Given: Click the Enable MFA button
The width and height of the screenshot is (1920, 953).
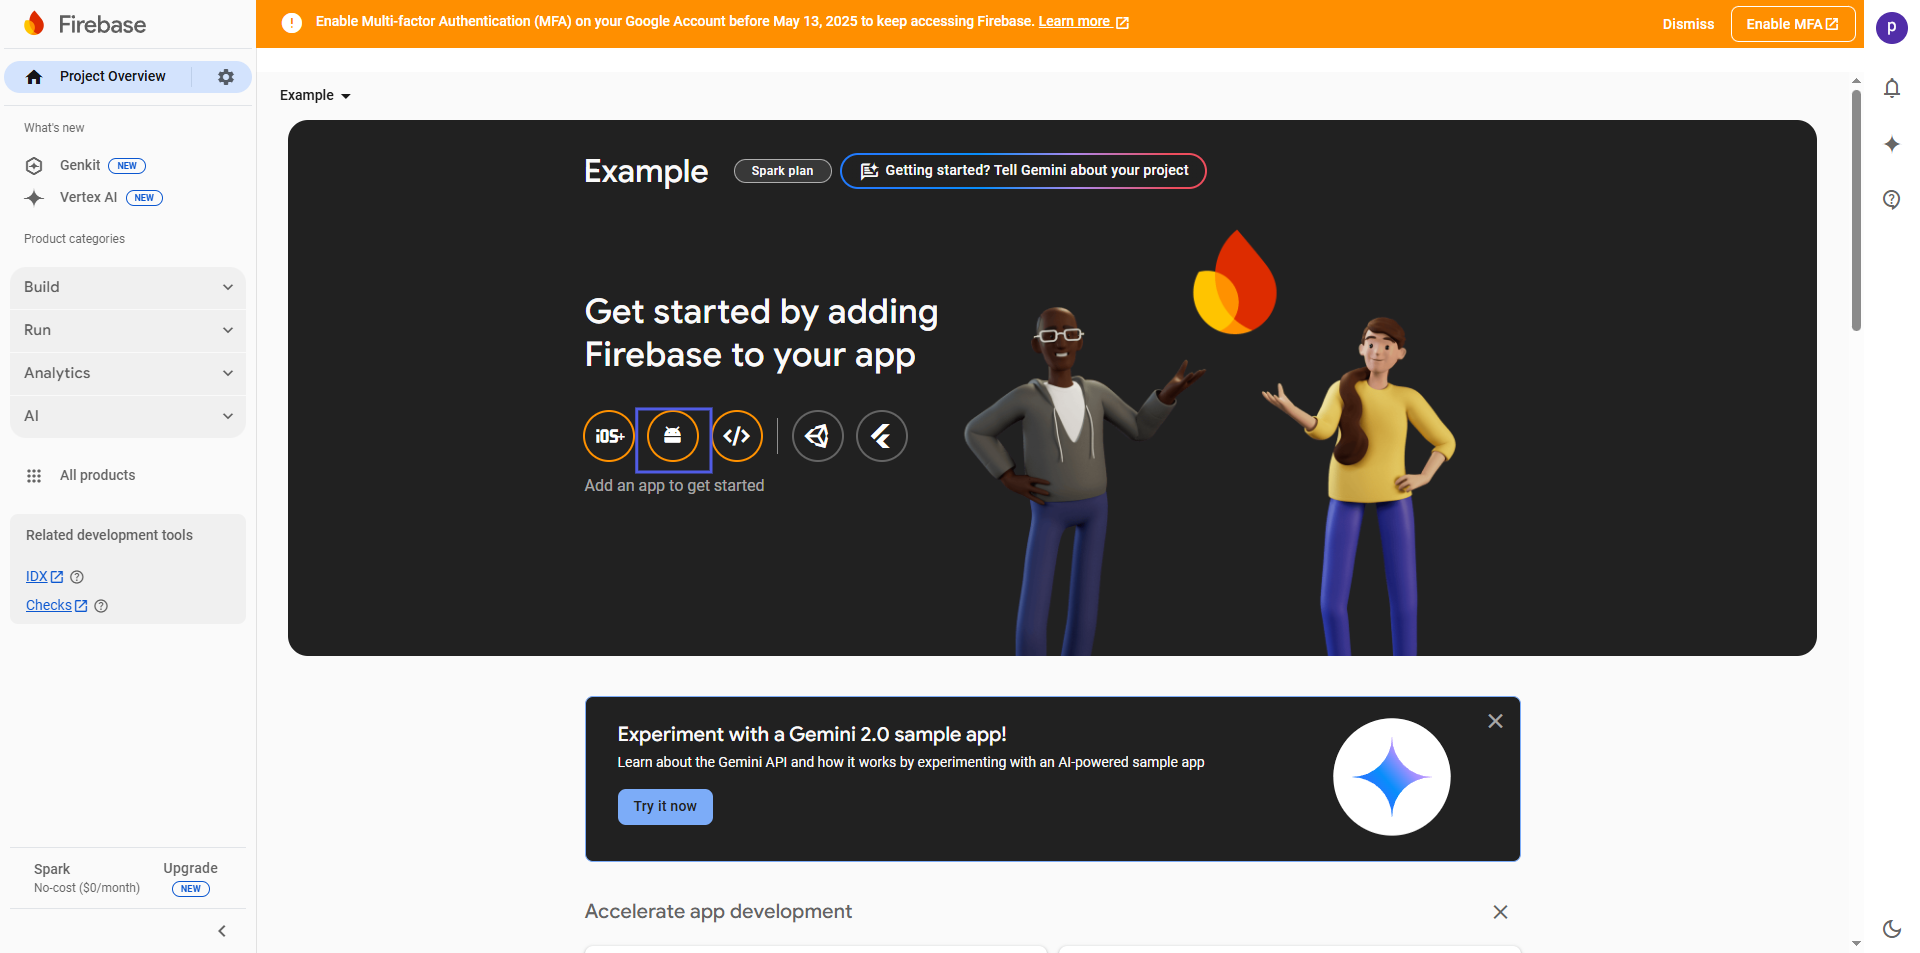Looking at the screenshot, I should [x=1792, y=24].
